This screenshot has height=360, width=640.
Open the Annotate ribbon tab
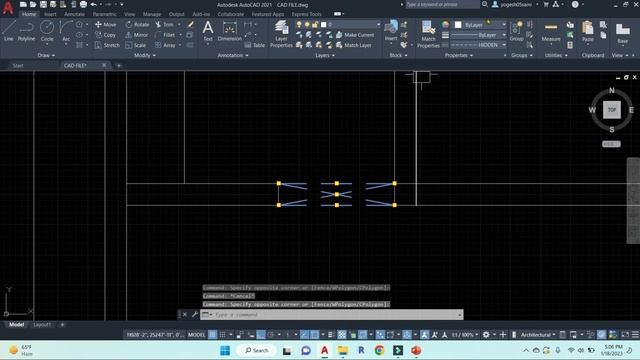click(74, 14)
